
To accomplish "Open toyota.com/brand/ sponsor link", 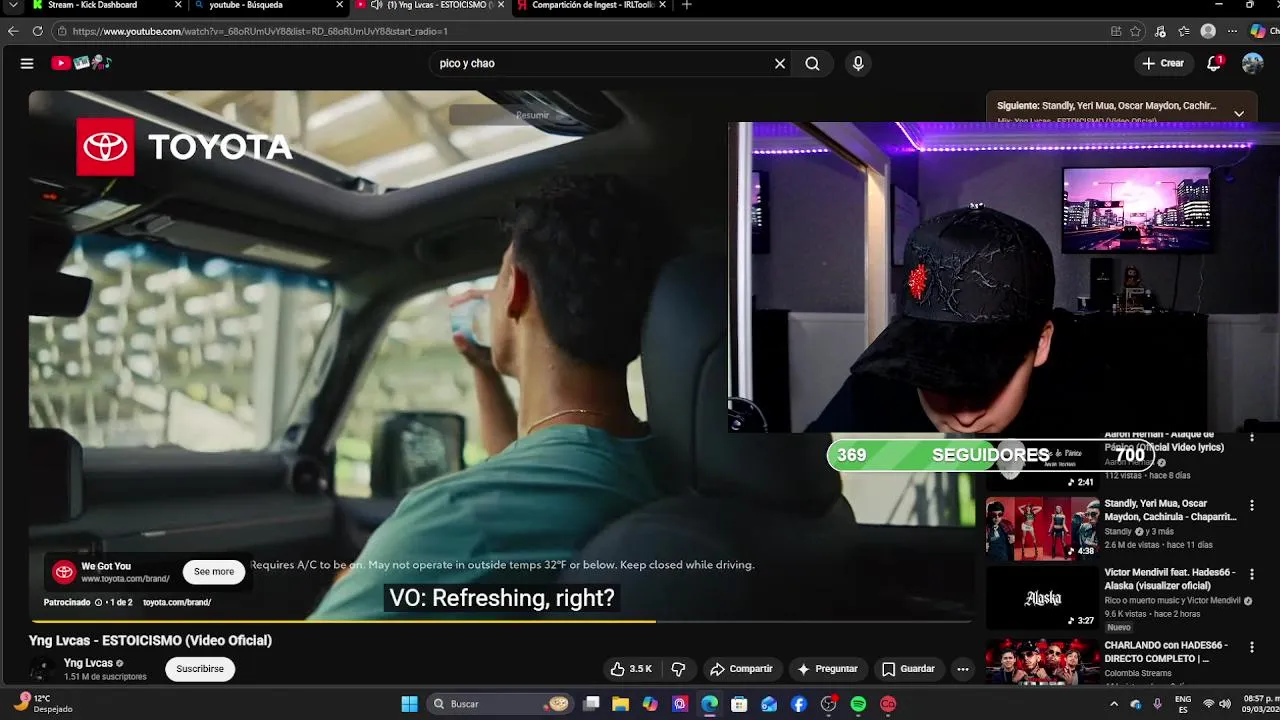I will 177,602.
